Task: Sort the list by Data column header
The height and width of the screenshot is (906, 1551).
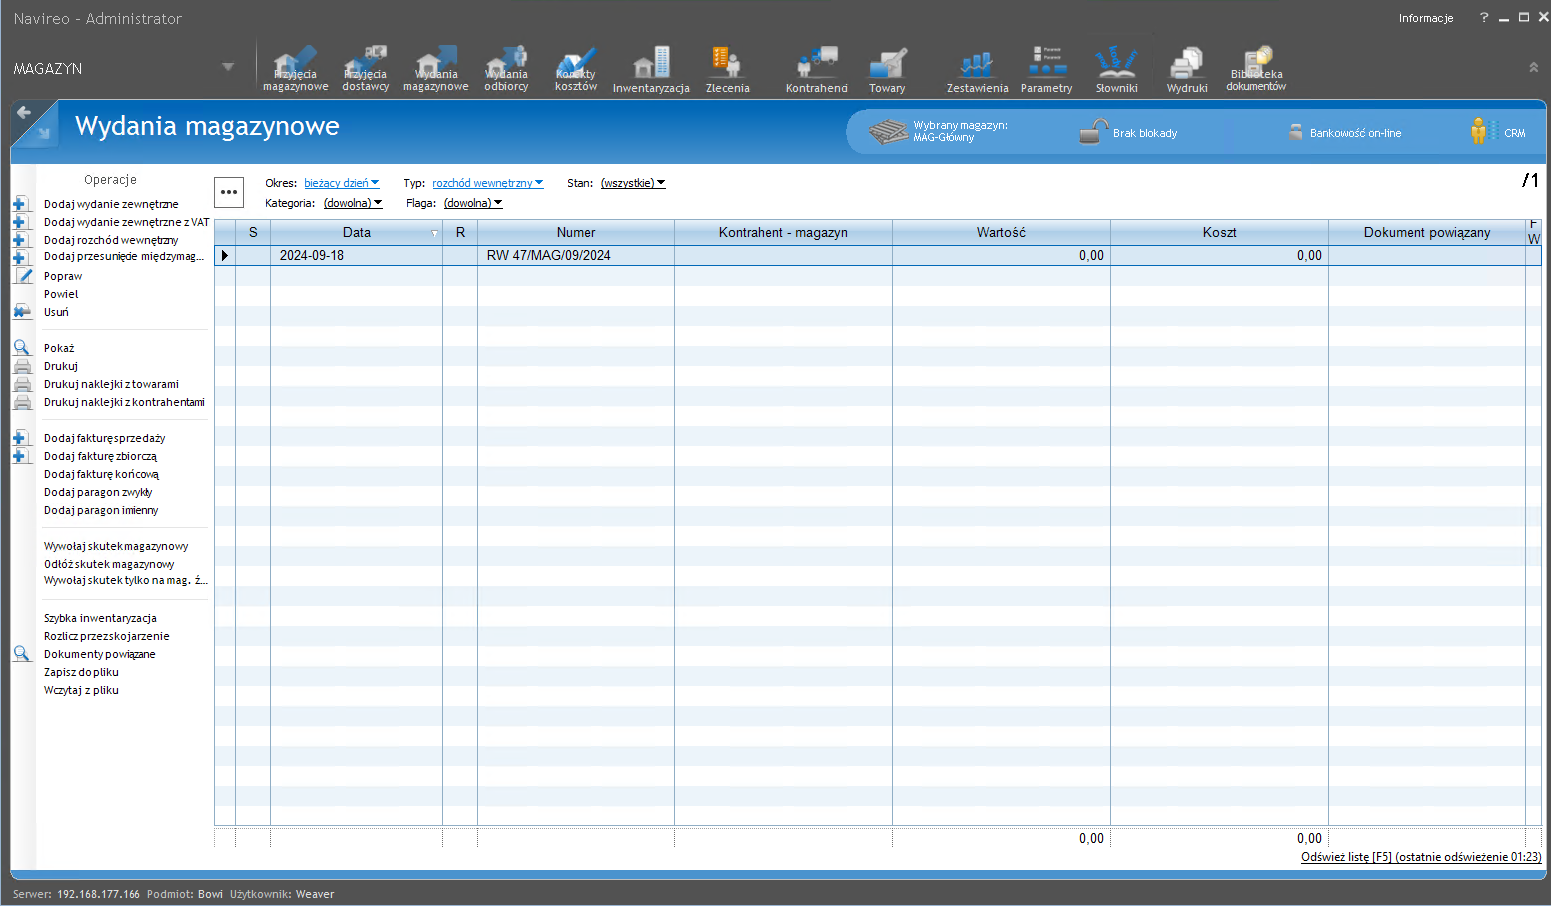Action: tap(356, 232)
